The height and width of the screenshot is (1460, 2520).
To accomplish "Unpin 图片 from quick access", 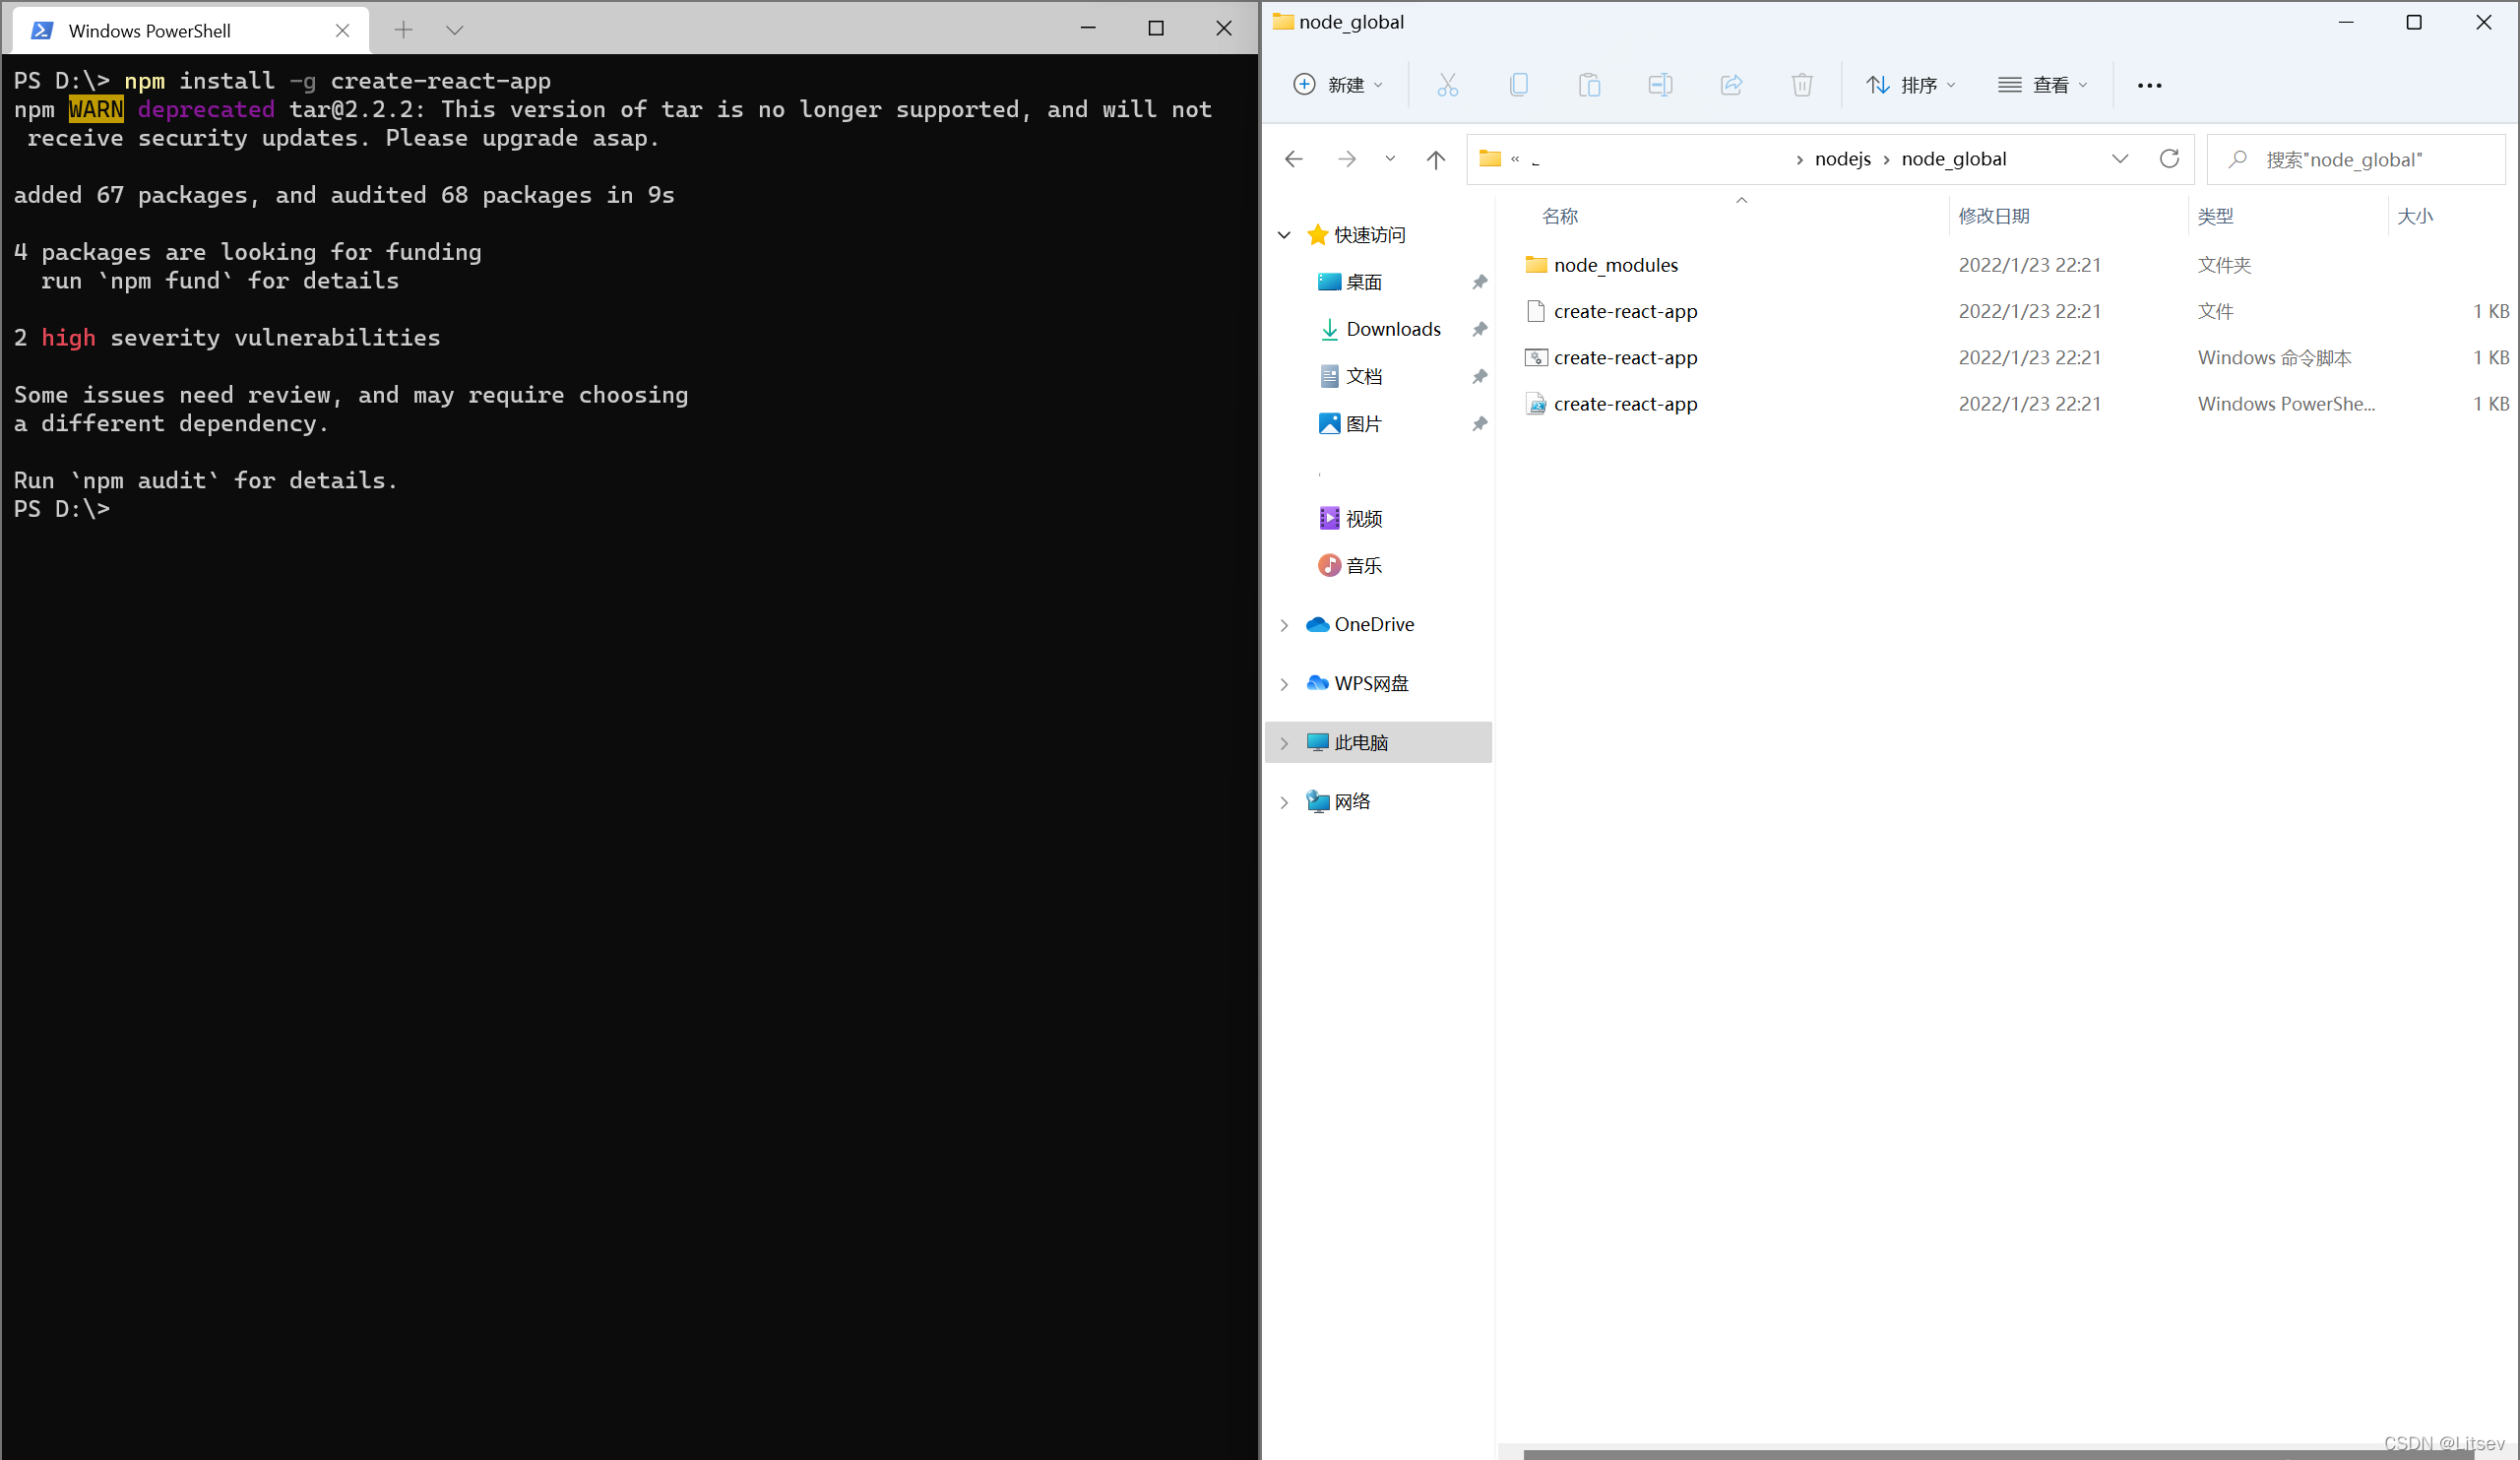I will click(x=1480, y=423).
